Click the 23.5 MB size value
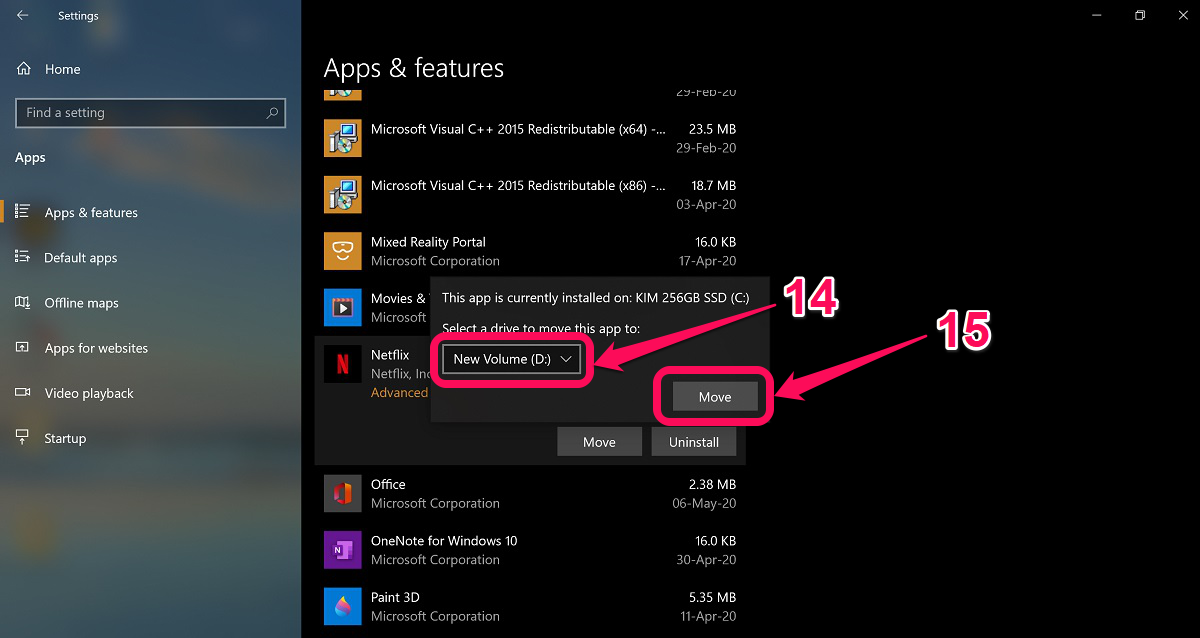Viewport: 1200px width, 638px height. click(712, 129)
